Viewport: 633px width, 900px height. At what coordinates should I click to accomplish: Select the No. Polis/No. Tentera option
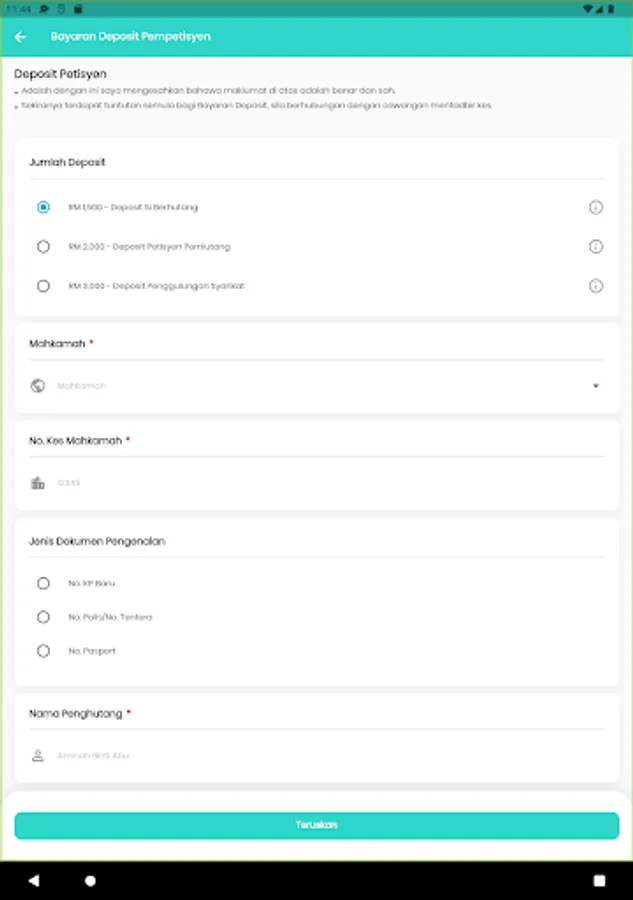click(x=43, y=617)
